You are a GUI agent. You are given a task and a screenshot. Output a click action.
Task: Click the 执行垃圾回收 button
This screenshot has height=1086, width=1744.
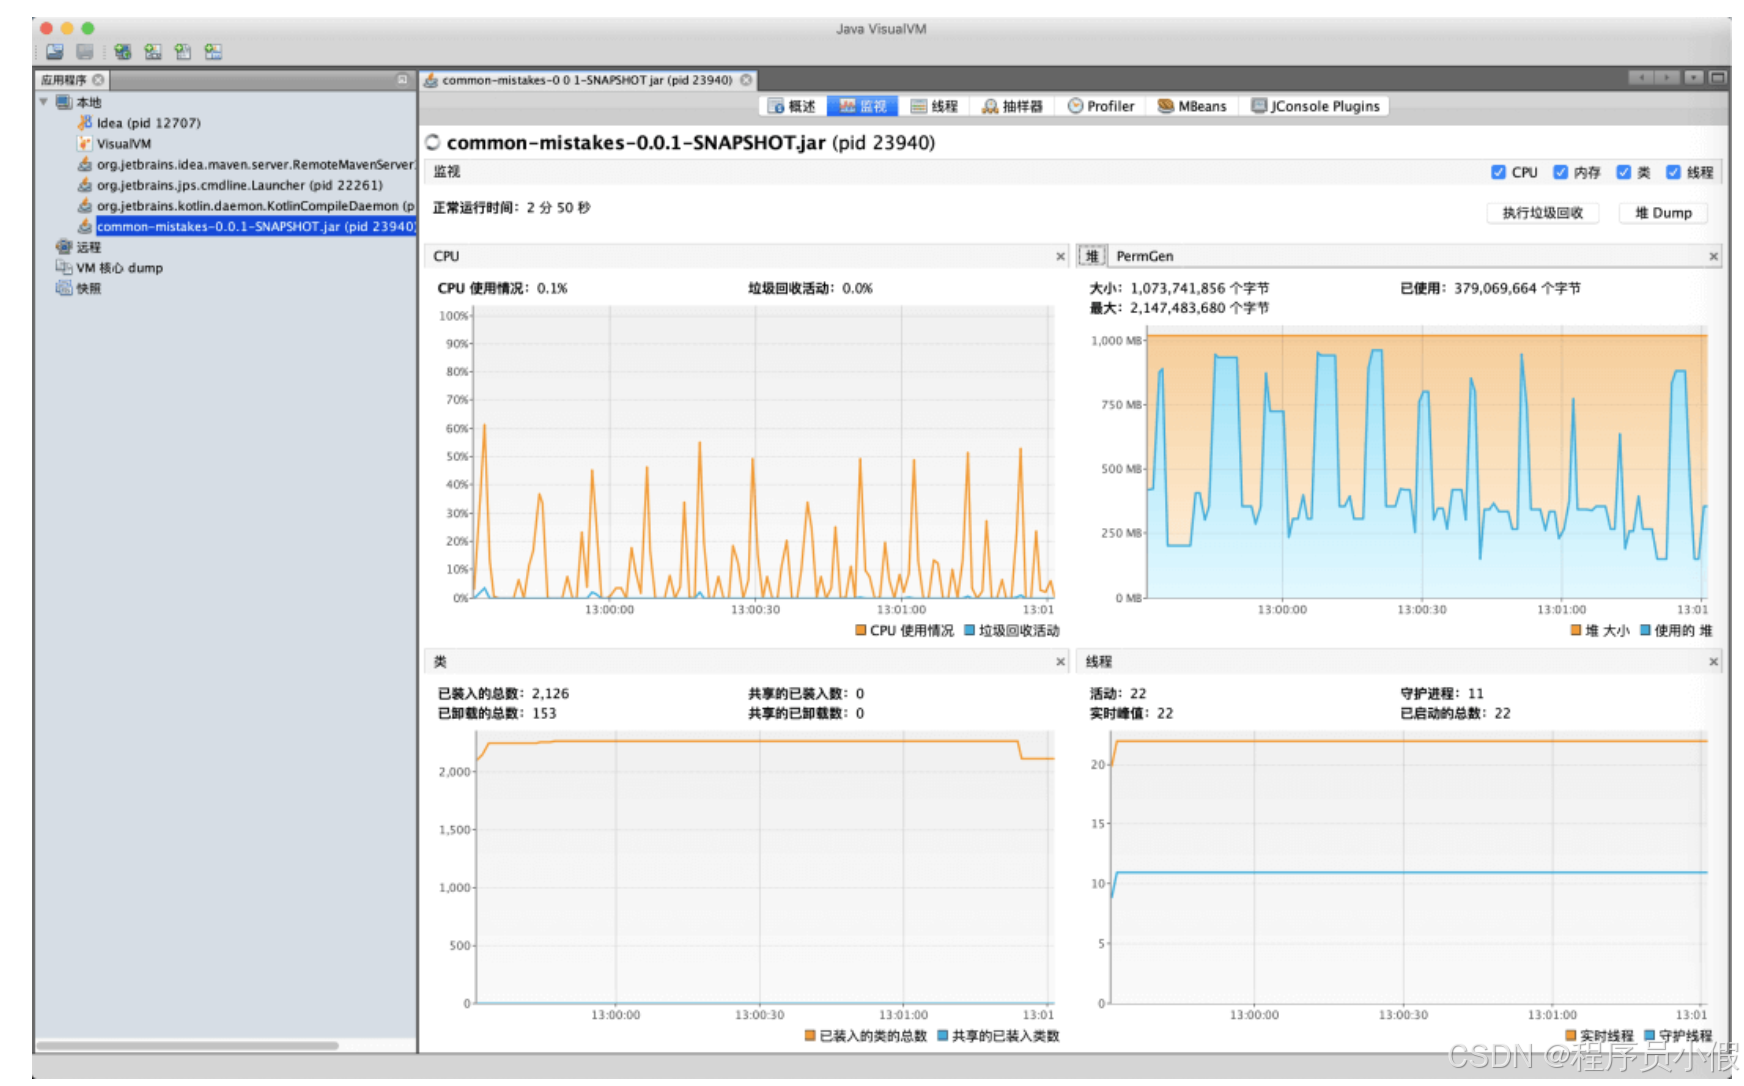click(1543, 213)
